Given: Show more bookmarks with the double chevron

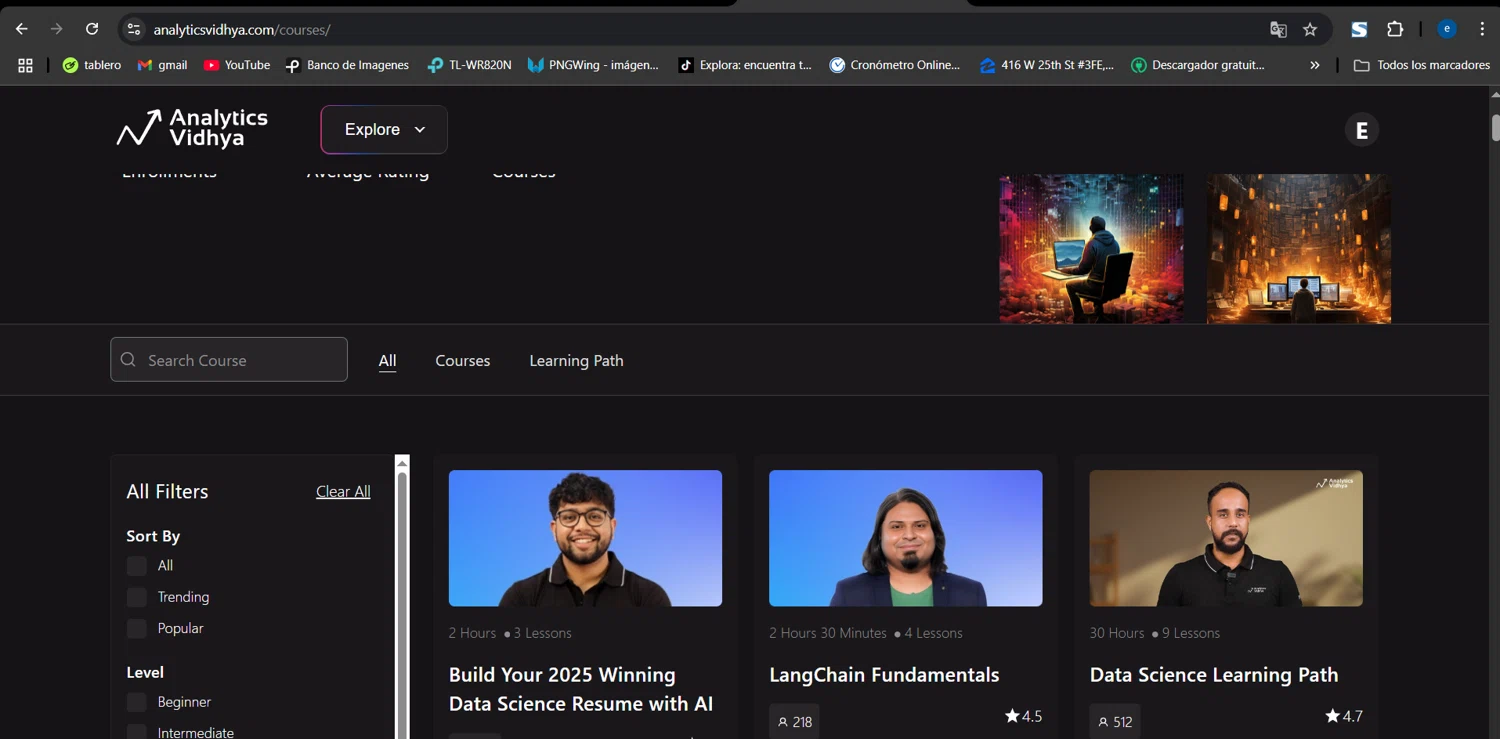Looking at the screenshot, I should point(1315,65).
